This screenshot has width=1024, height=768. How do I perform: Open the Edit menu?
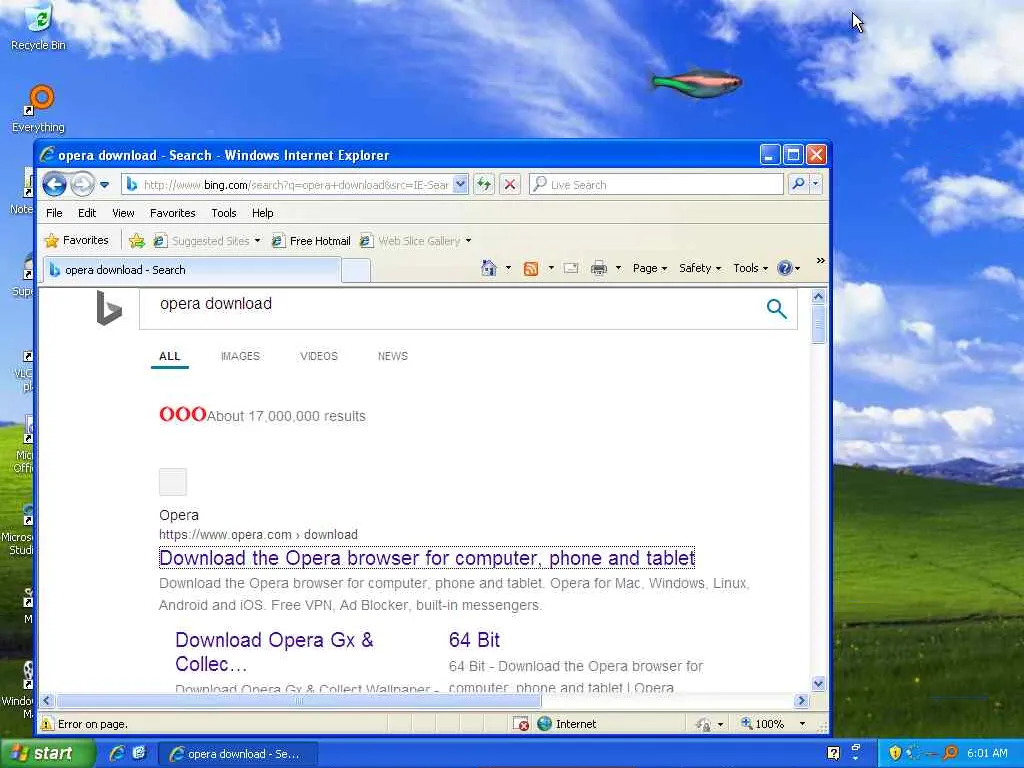click(87, 213)
